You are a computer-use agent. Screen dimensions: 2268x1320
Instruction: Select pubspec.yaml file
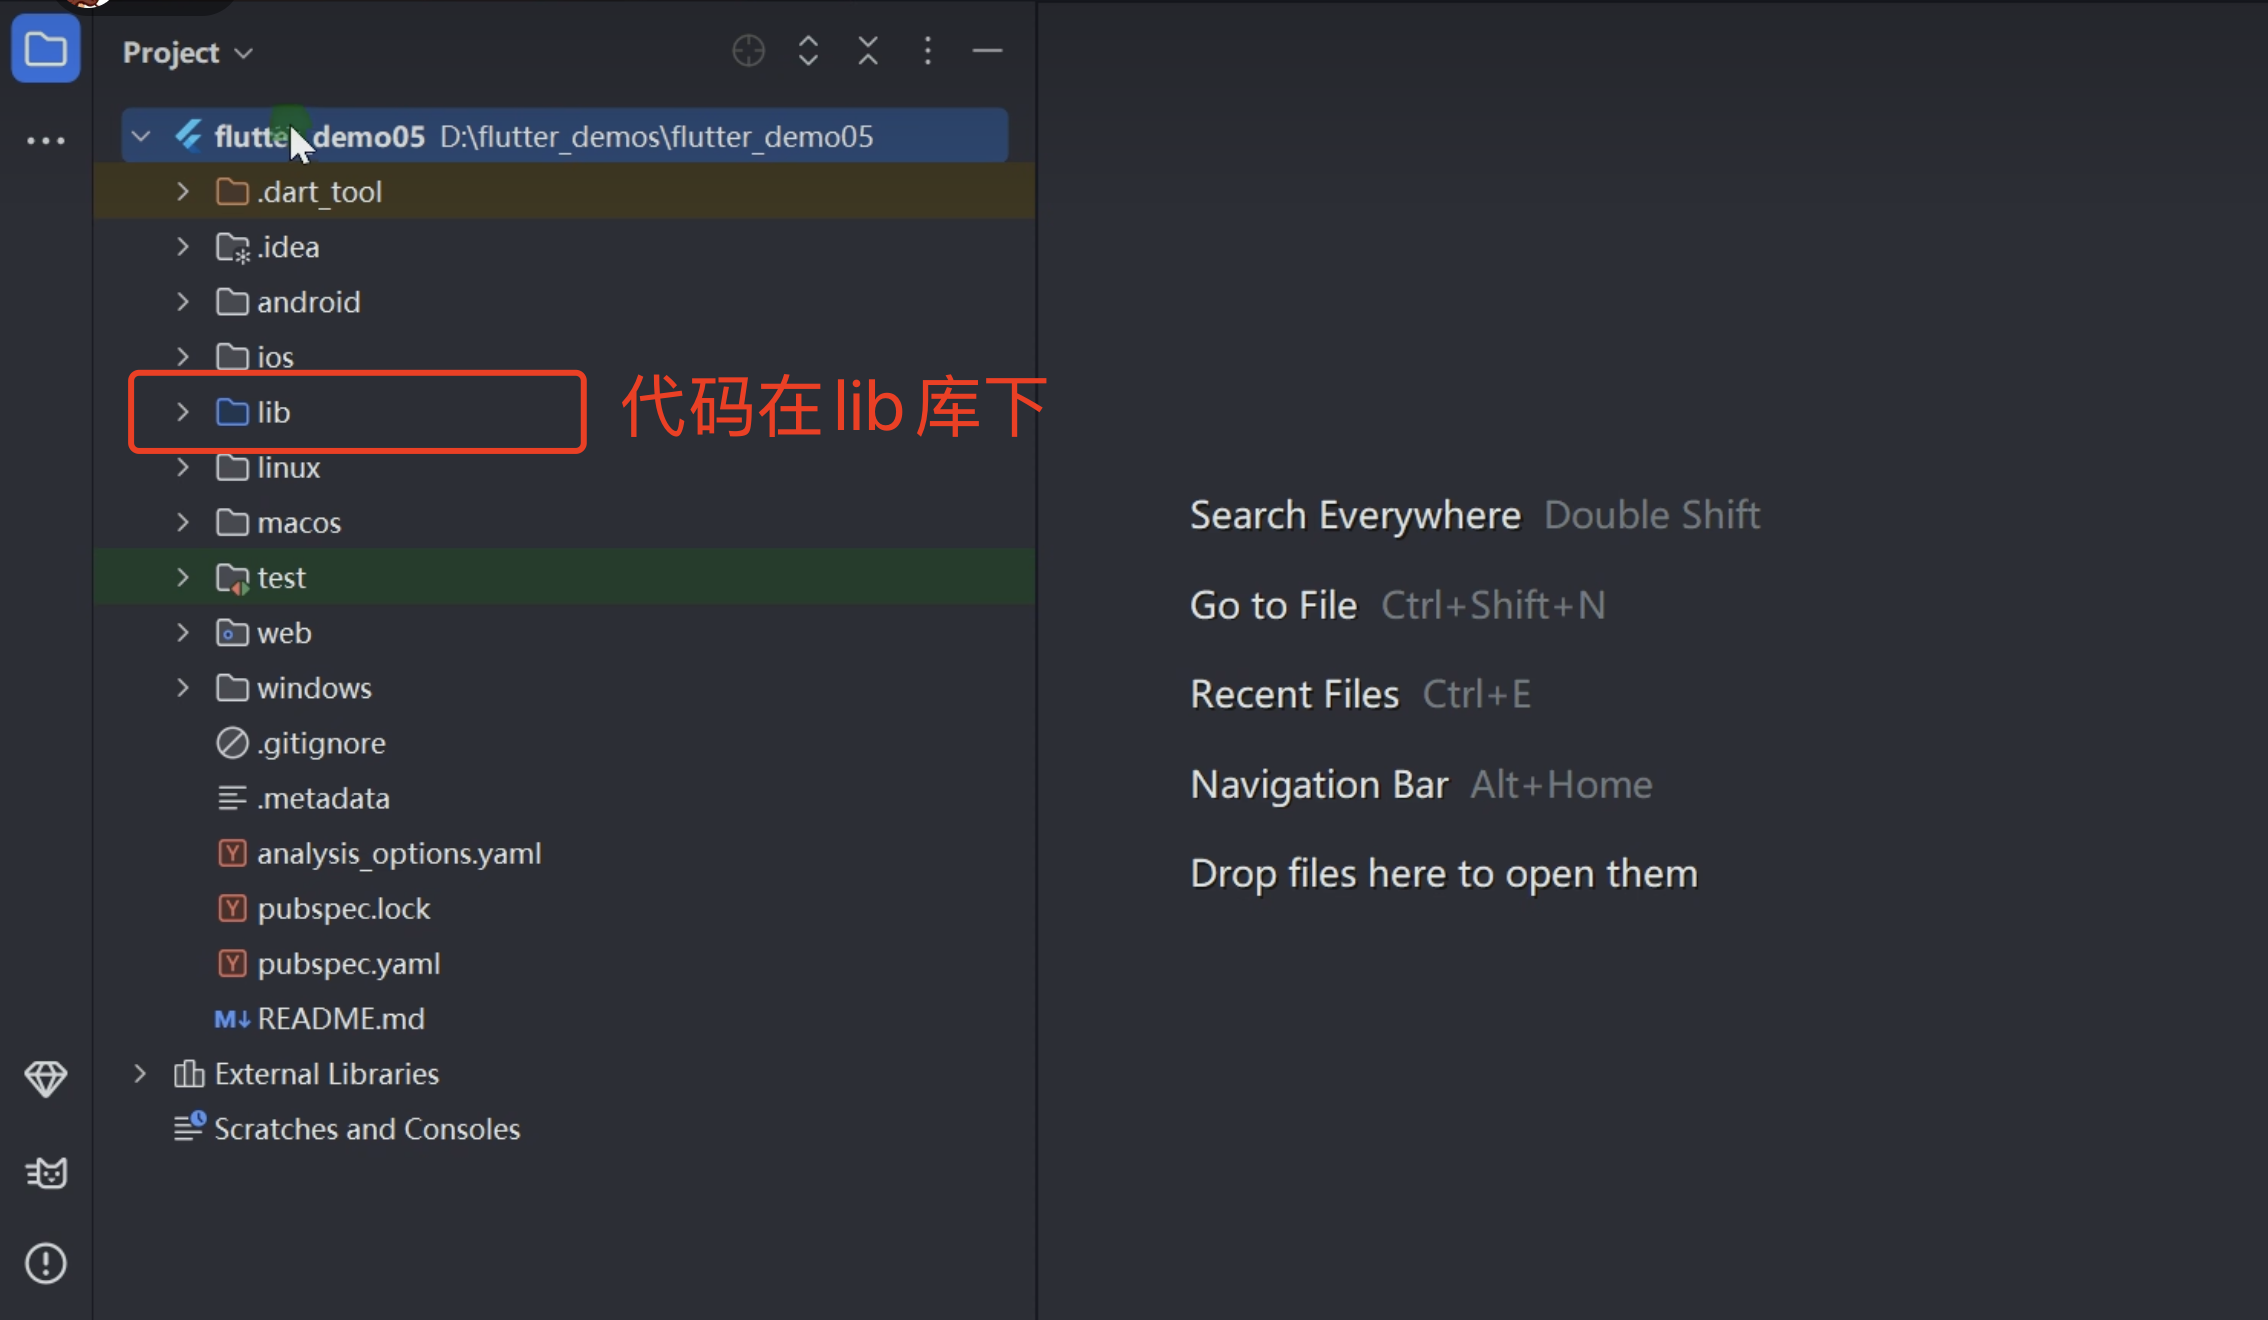[x=348, y=964]
